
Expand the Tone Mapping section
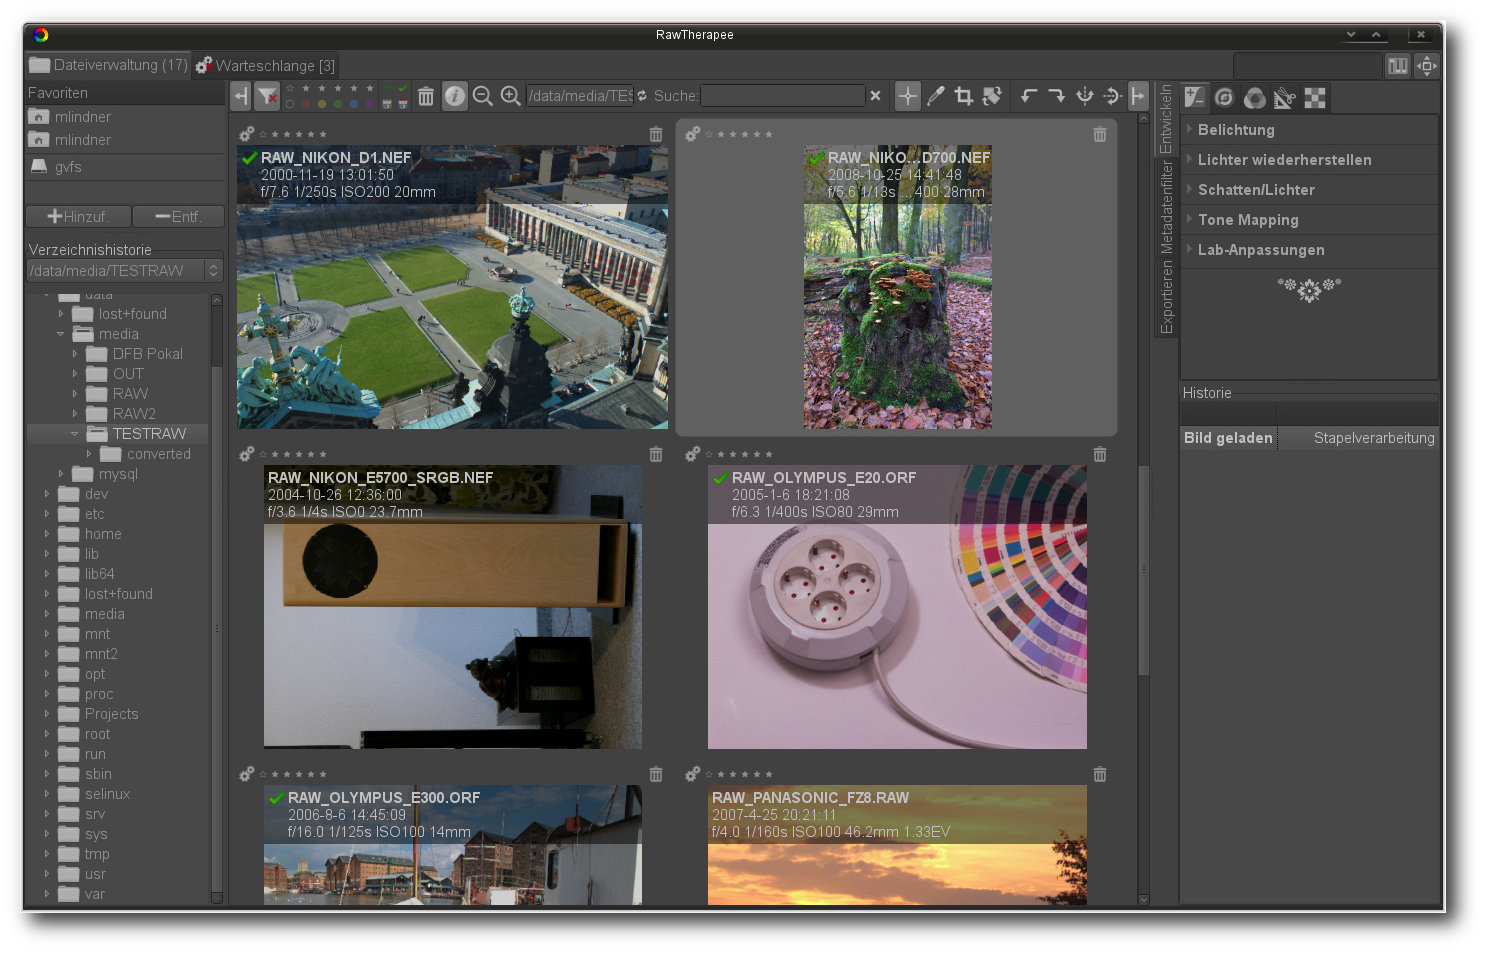coord(1309,220)
